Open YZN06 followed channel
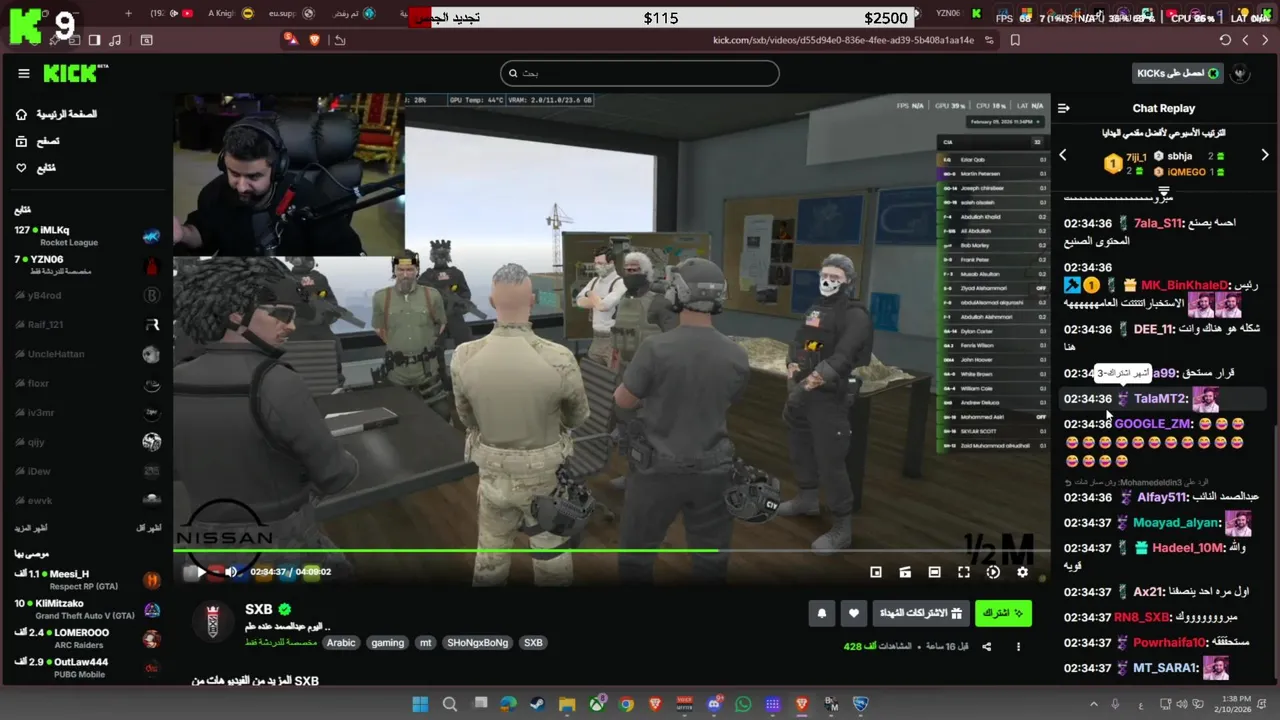 click(87, 265)
